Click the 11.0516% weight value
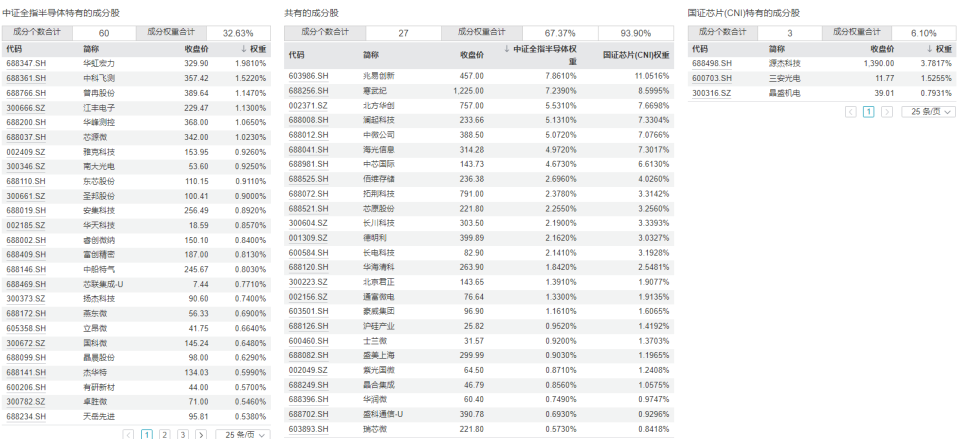Screen dimensions: 960x439 (x=651, y=76)
